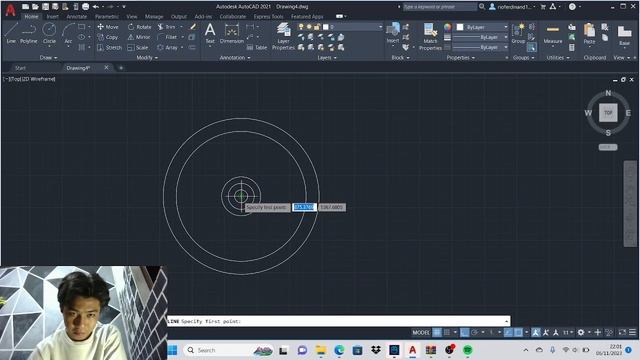Open the AutoCAD application menu logo
This screenshot has height=360, width=640.
10,10
